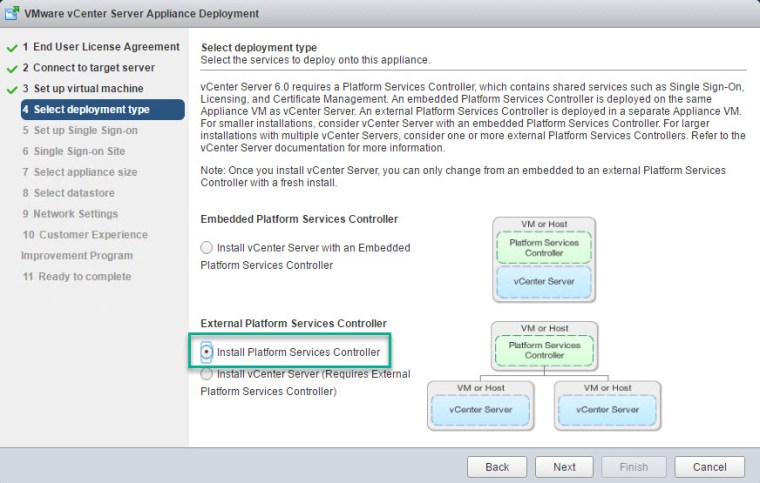The height and width of the screenshot is (483, 760).
Task: Select step 4 Select deployment type
Action: click(x=92, y=110)
